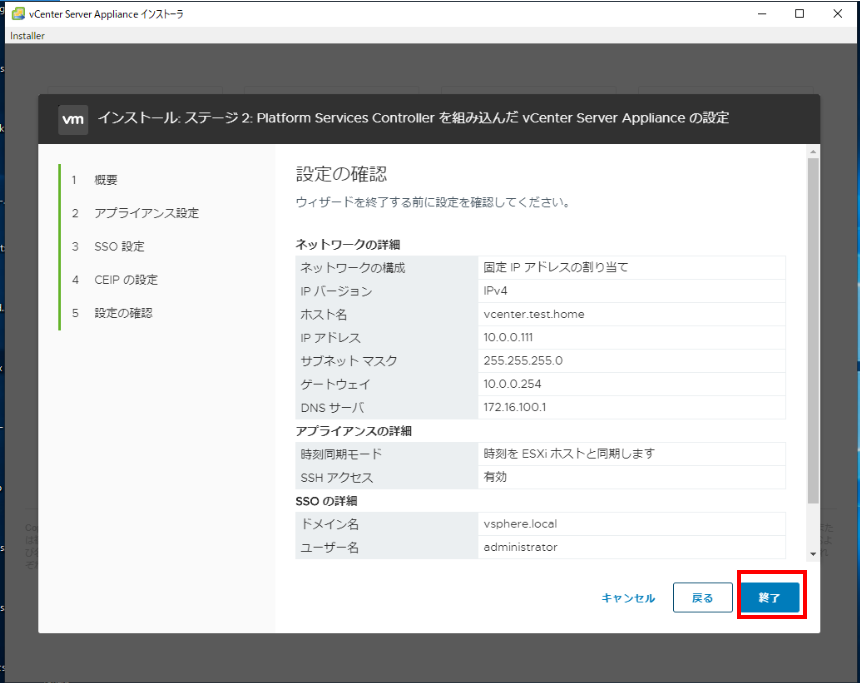The height and width of the screenshot is (683, 860).
Task: Select wizard step 4 CEIP の設定
Action: [x=115, y=280]
